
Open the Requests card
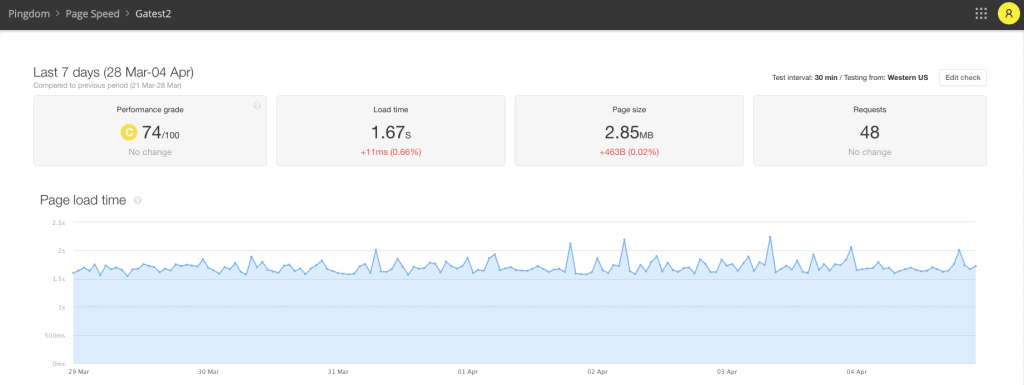click(870, 131)
